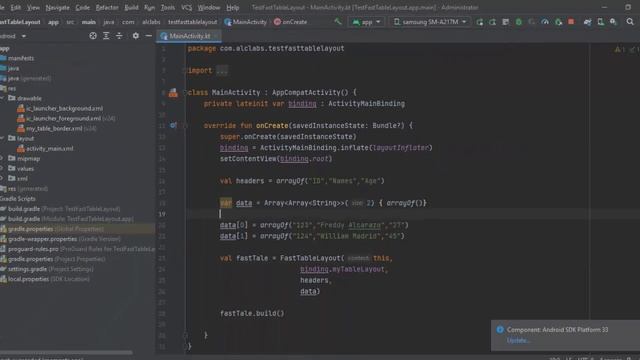Expand the xml folder
Viewport: 640px width, 360px height.
2,178
